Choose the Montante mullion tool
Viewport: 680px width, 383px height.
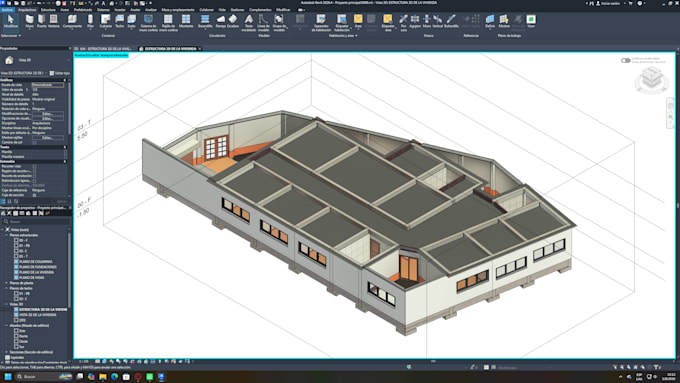coord(186,21)
